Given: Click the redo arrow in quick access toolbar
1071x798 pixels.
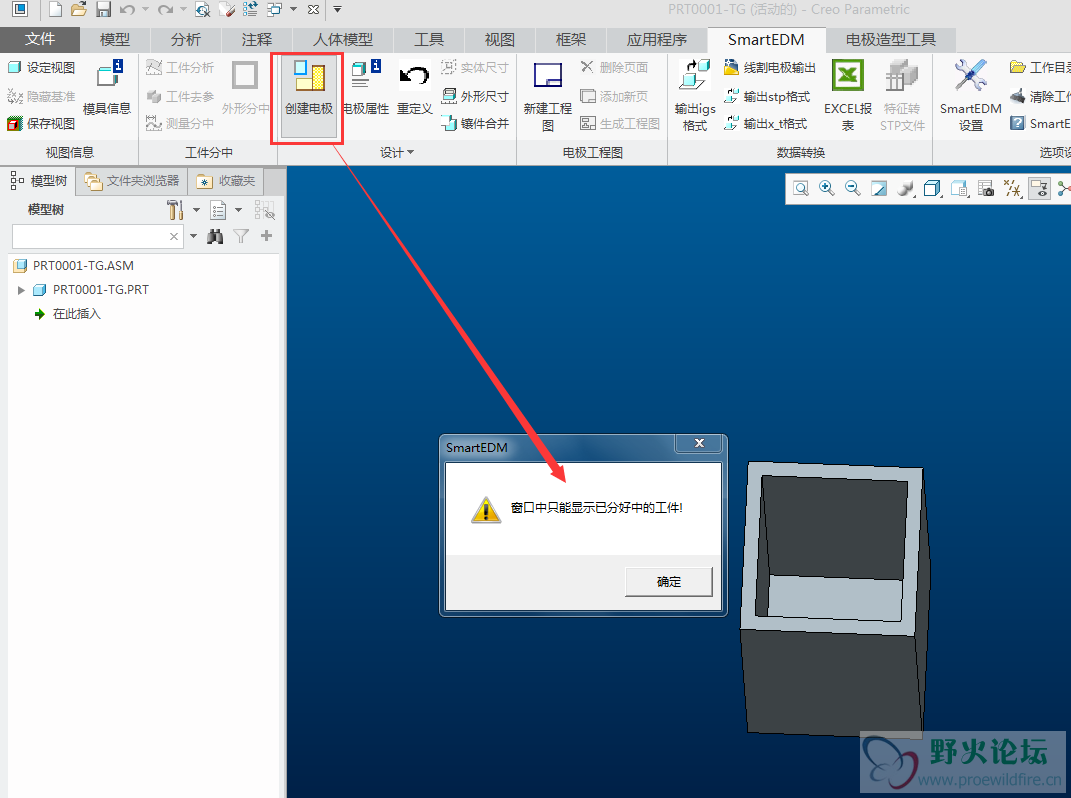Looking at the screenshot, I should pyautogui.click(x=165, y=10).
